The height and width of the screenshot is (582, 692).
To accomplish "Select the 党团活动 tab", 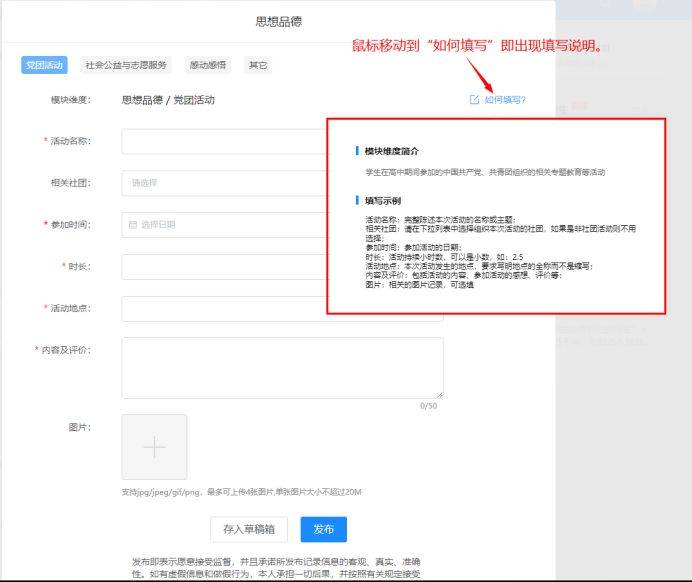I will click(x=44, y=65).
